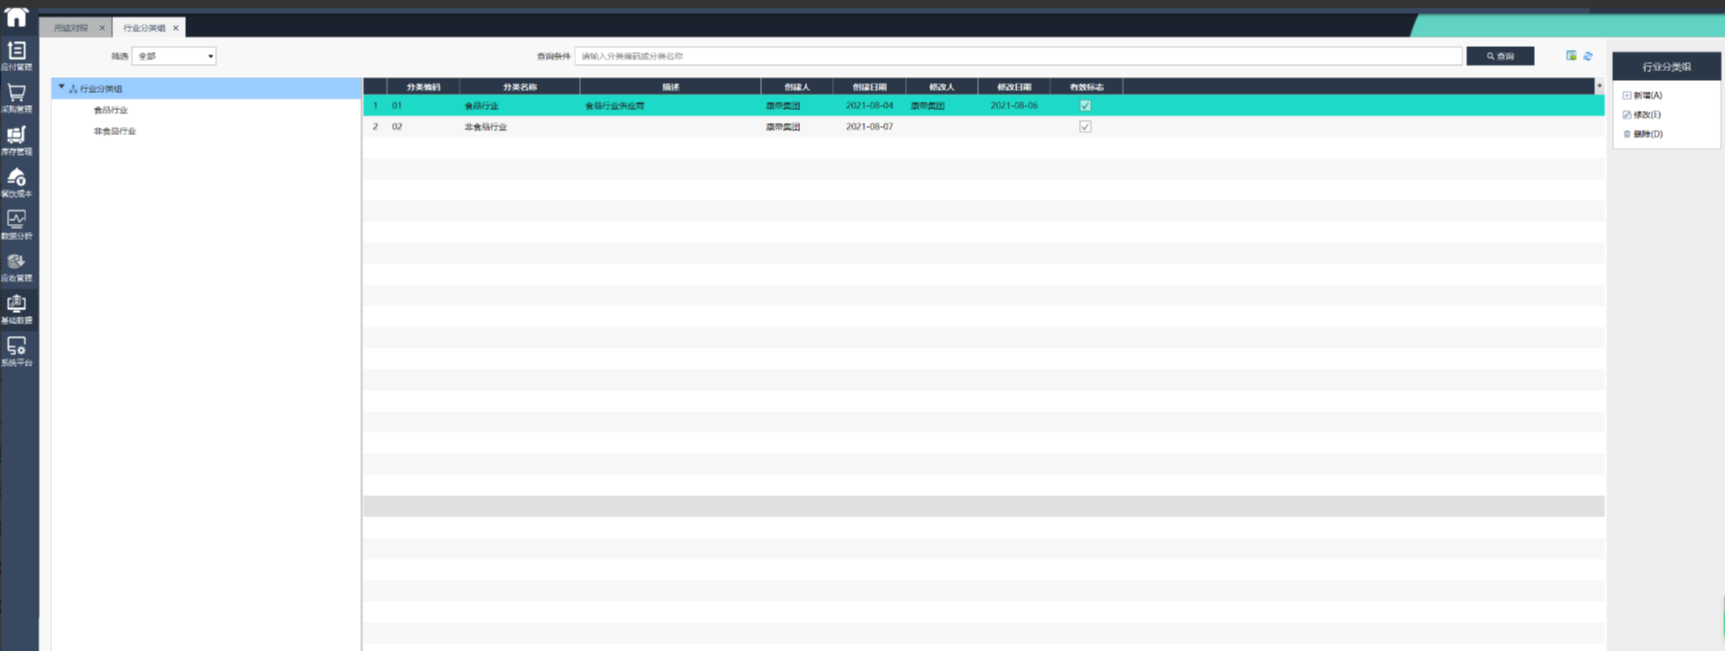Switch to the 用途对照 tab

coord(71,28)
